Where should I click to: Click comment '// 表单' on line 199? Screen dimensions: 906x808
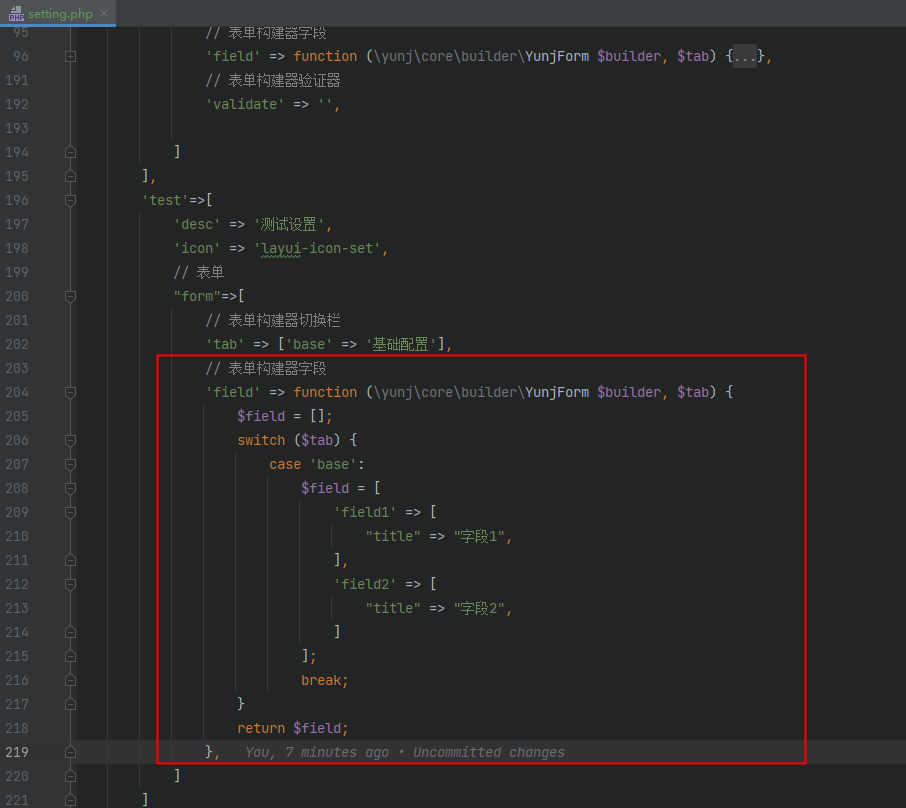199,272
